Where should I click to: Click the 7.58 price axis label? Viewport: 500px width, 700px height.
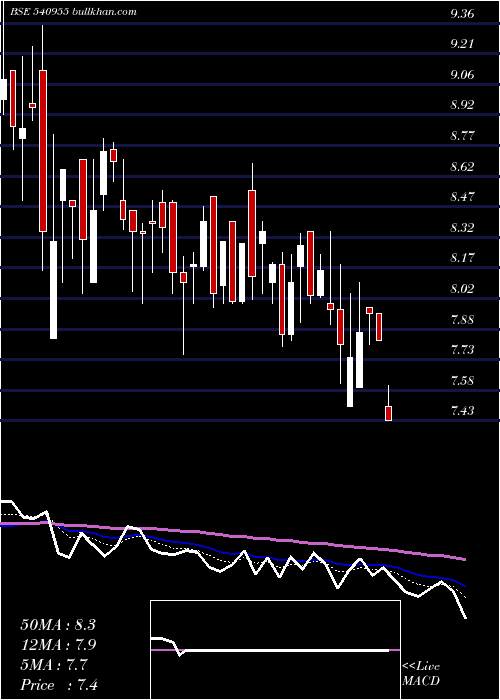462,381
